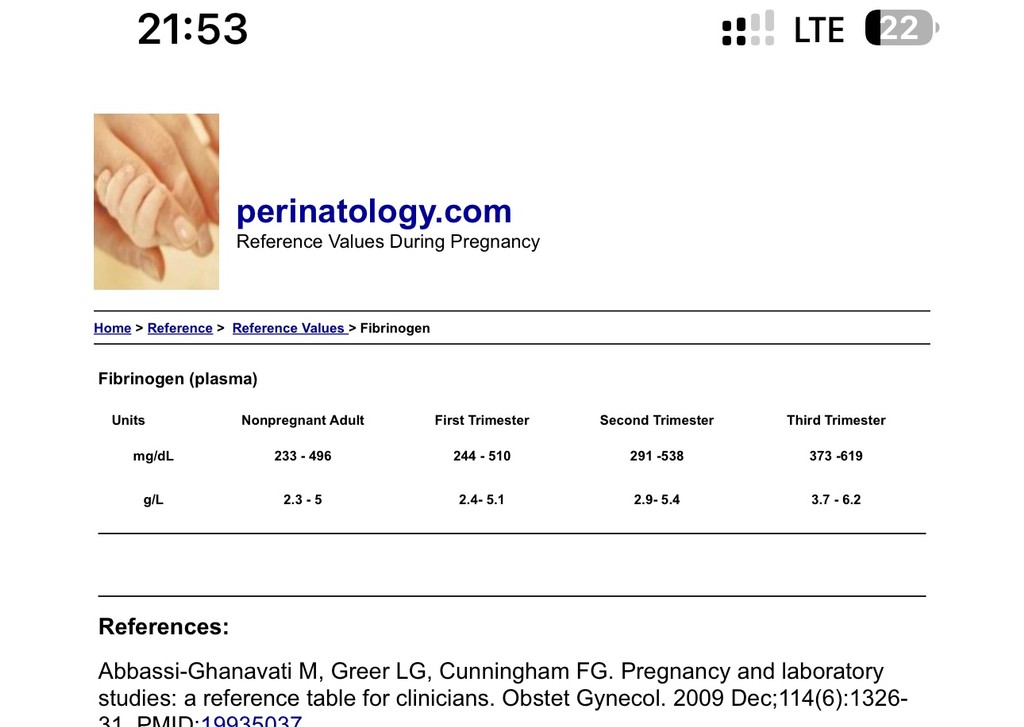Click the Nonpregnant Adult column header

pos(302,420)
